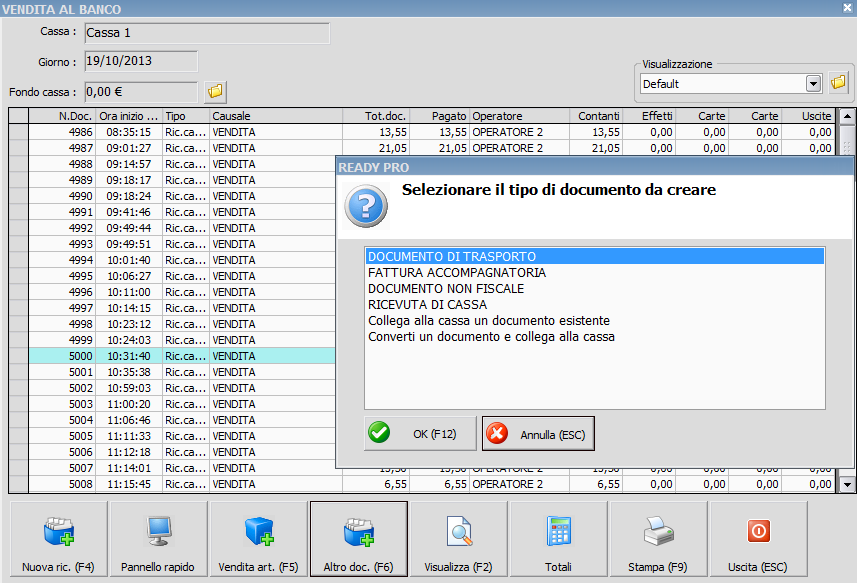This screenshot has width=857, height=583.
Task: Select row with document number 4987
Action: [x=432, y=148]
